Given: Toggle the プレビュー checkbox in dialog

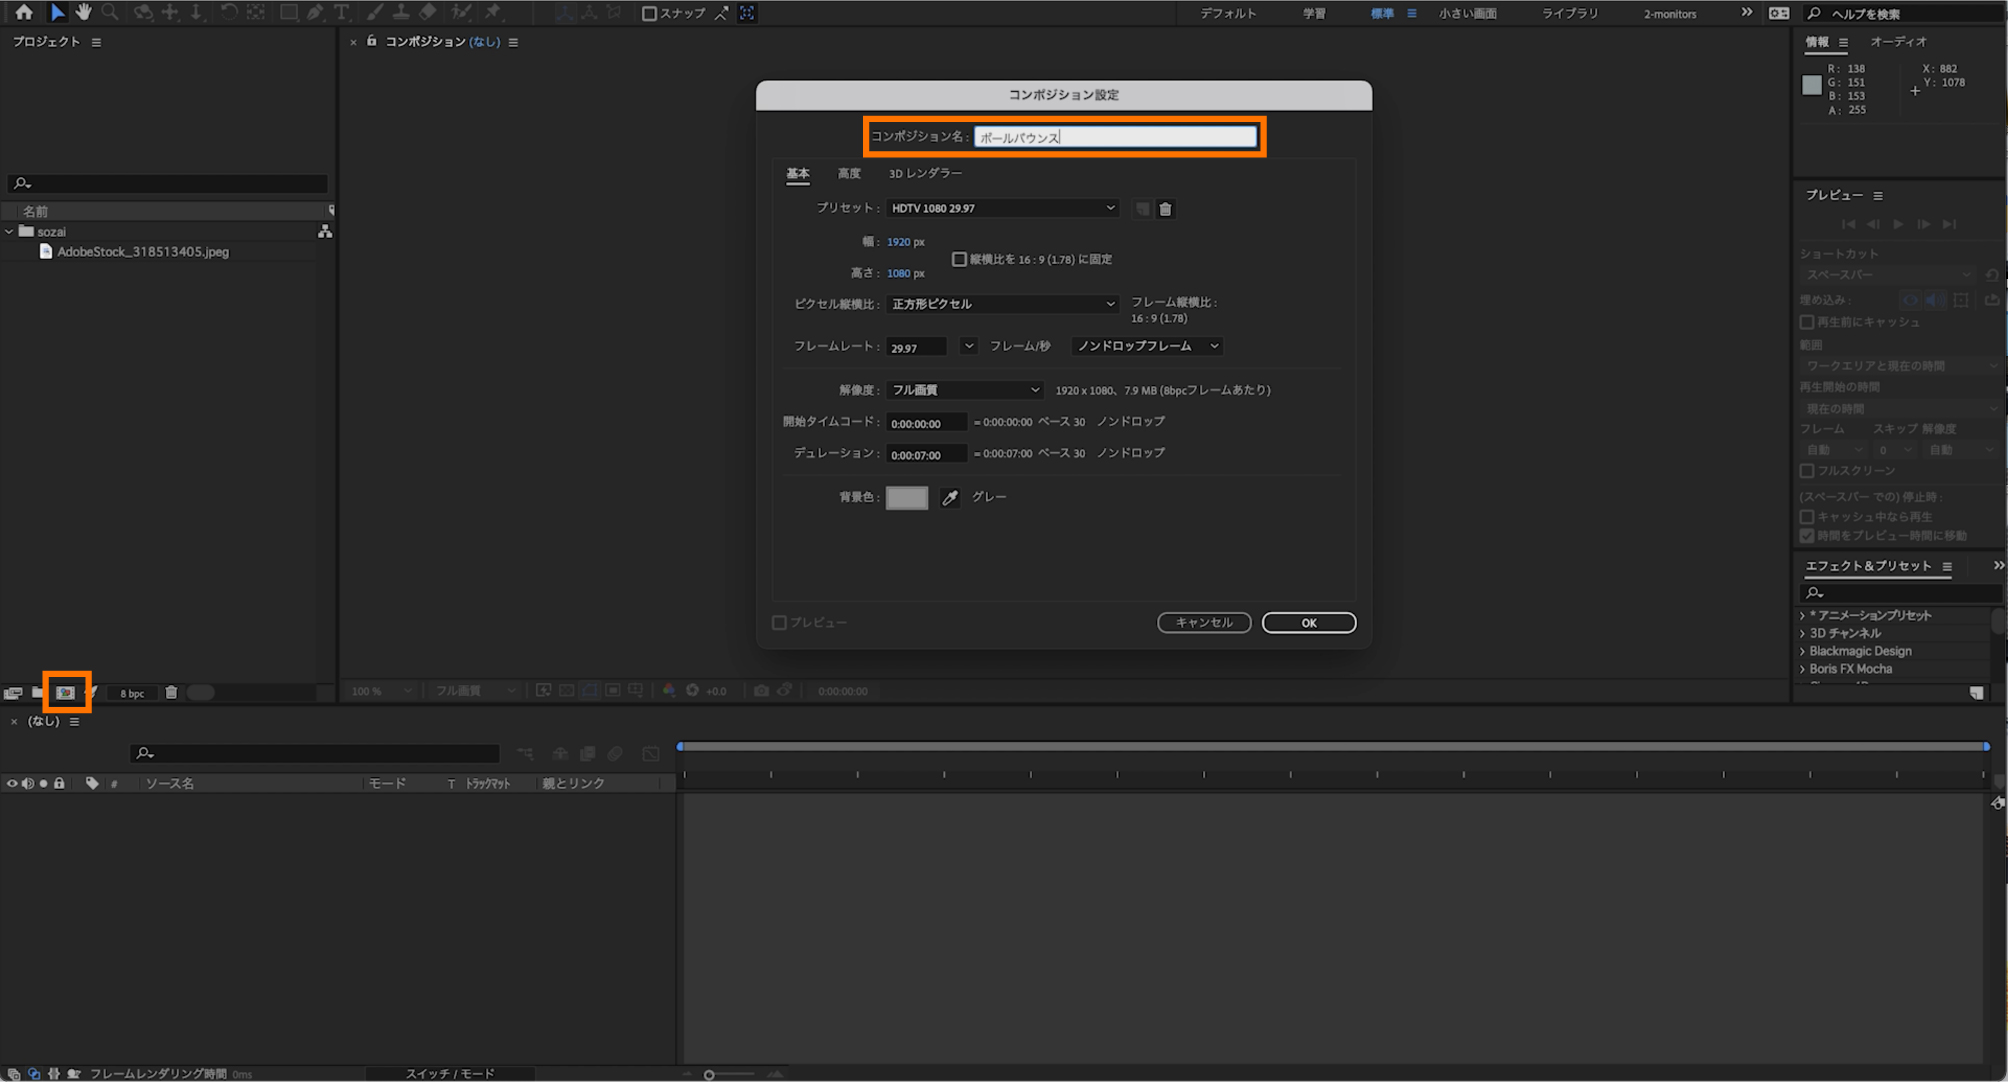Looking at the screenshot, I should click(780, 622).
